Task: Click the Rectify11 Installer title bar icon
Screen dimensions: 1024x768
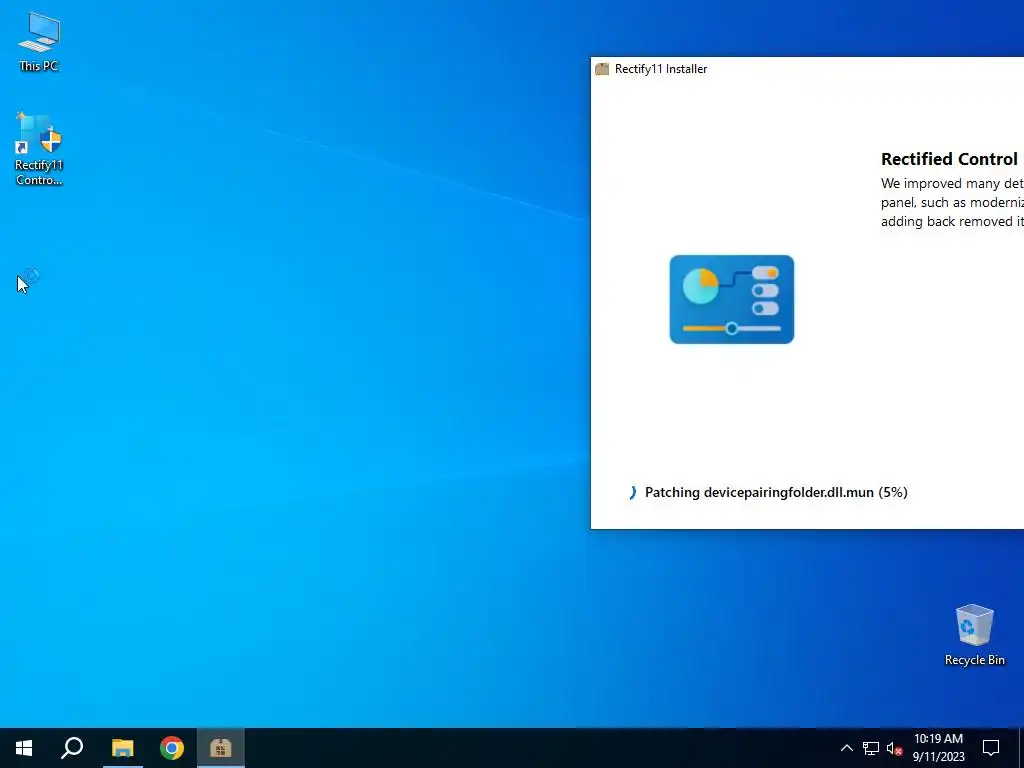Action: coord(602,69)
